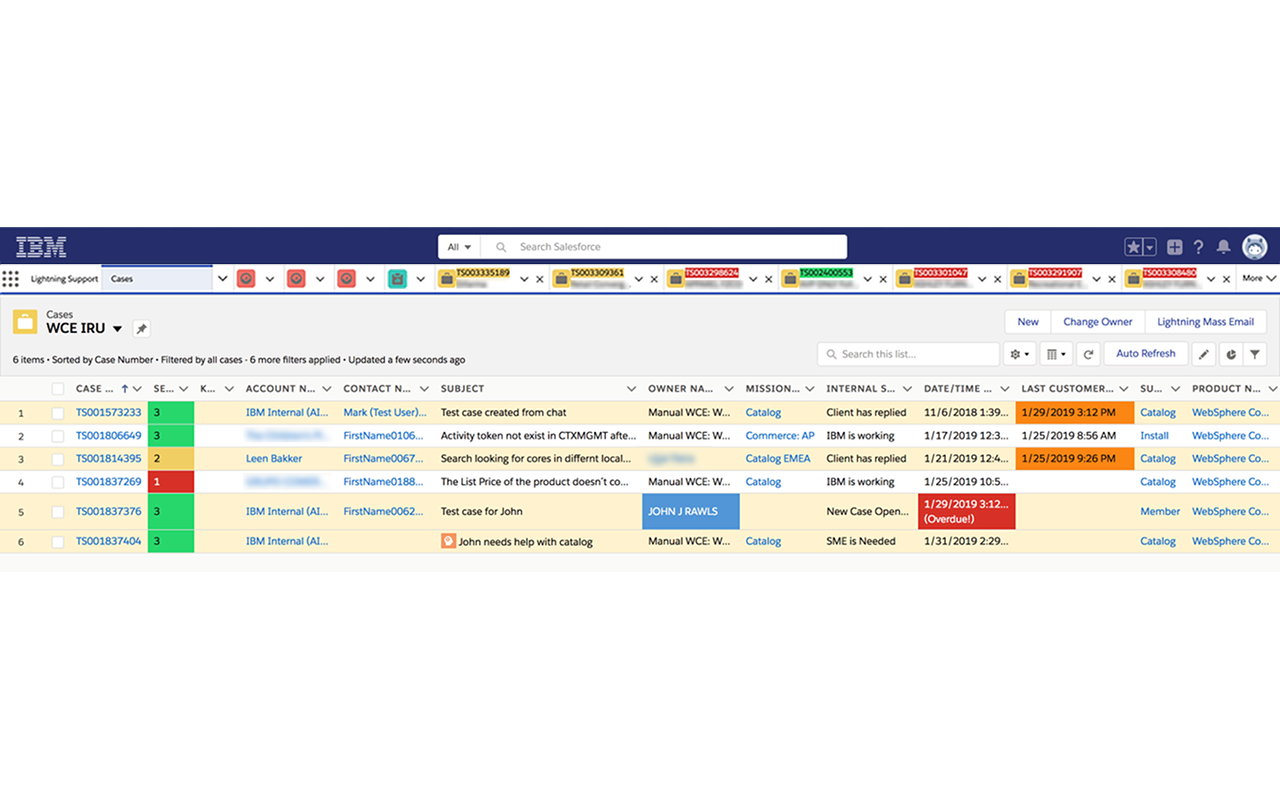Image resolution: width=1280 pixels, height=800 pixels.
Task: Tick the select-all checkbox in the header
Action: point(58,389)
